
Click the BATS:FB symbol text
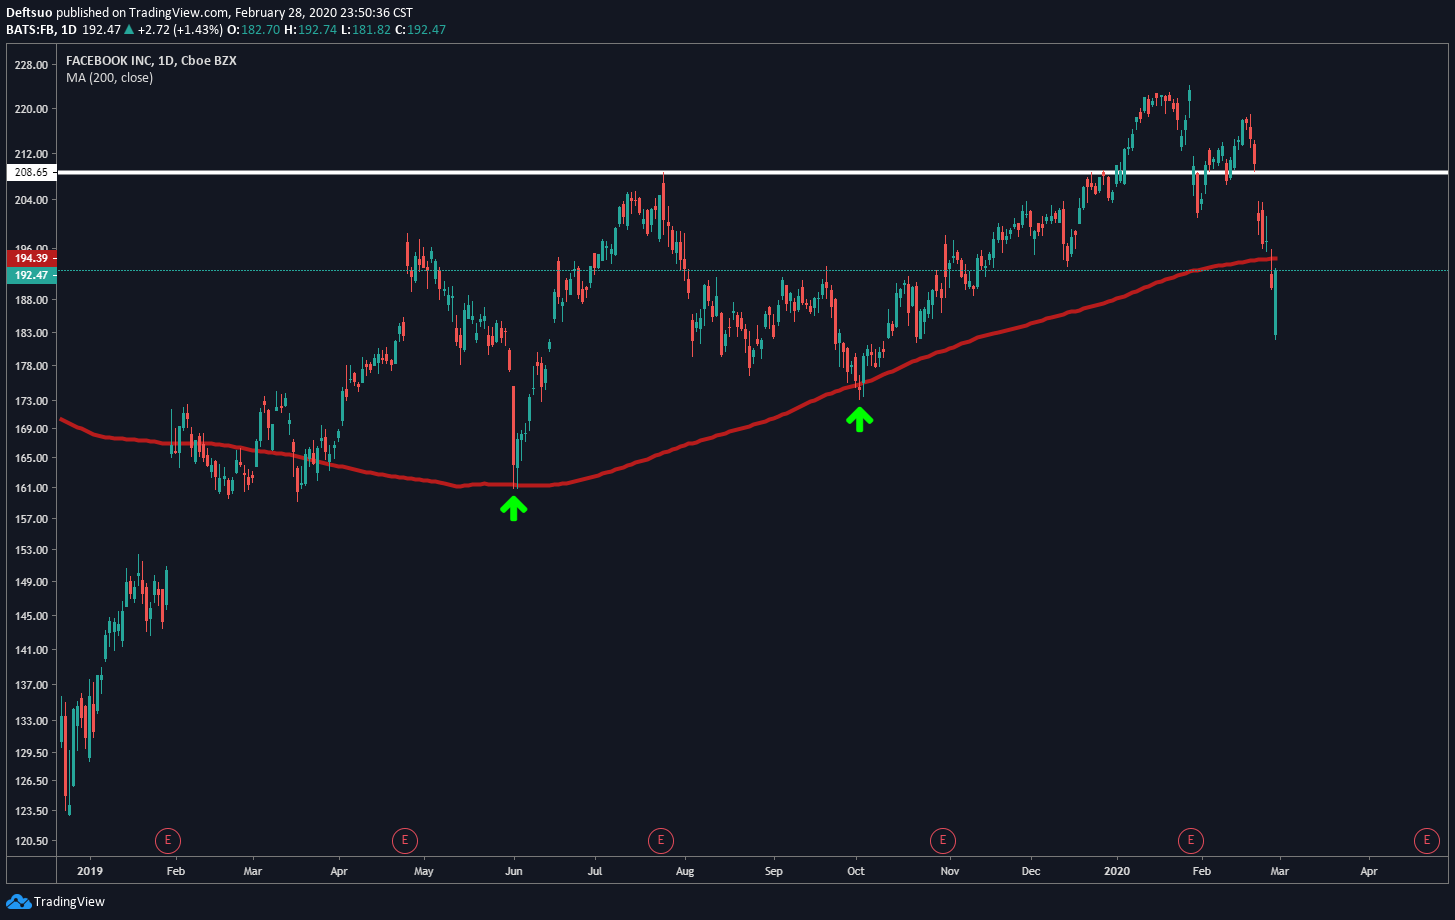[x=28, y=30]
